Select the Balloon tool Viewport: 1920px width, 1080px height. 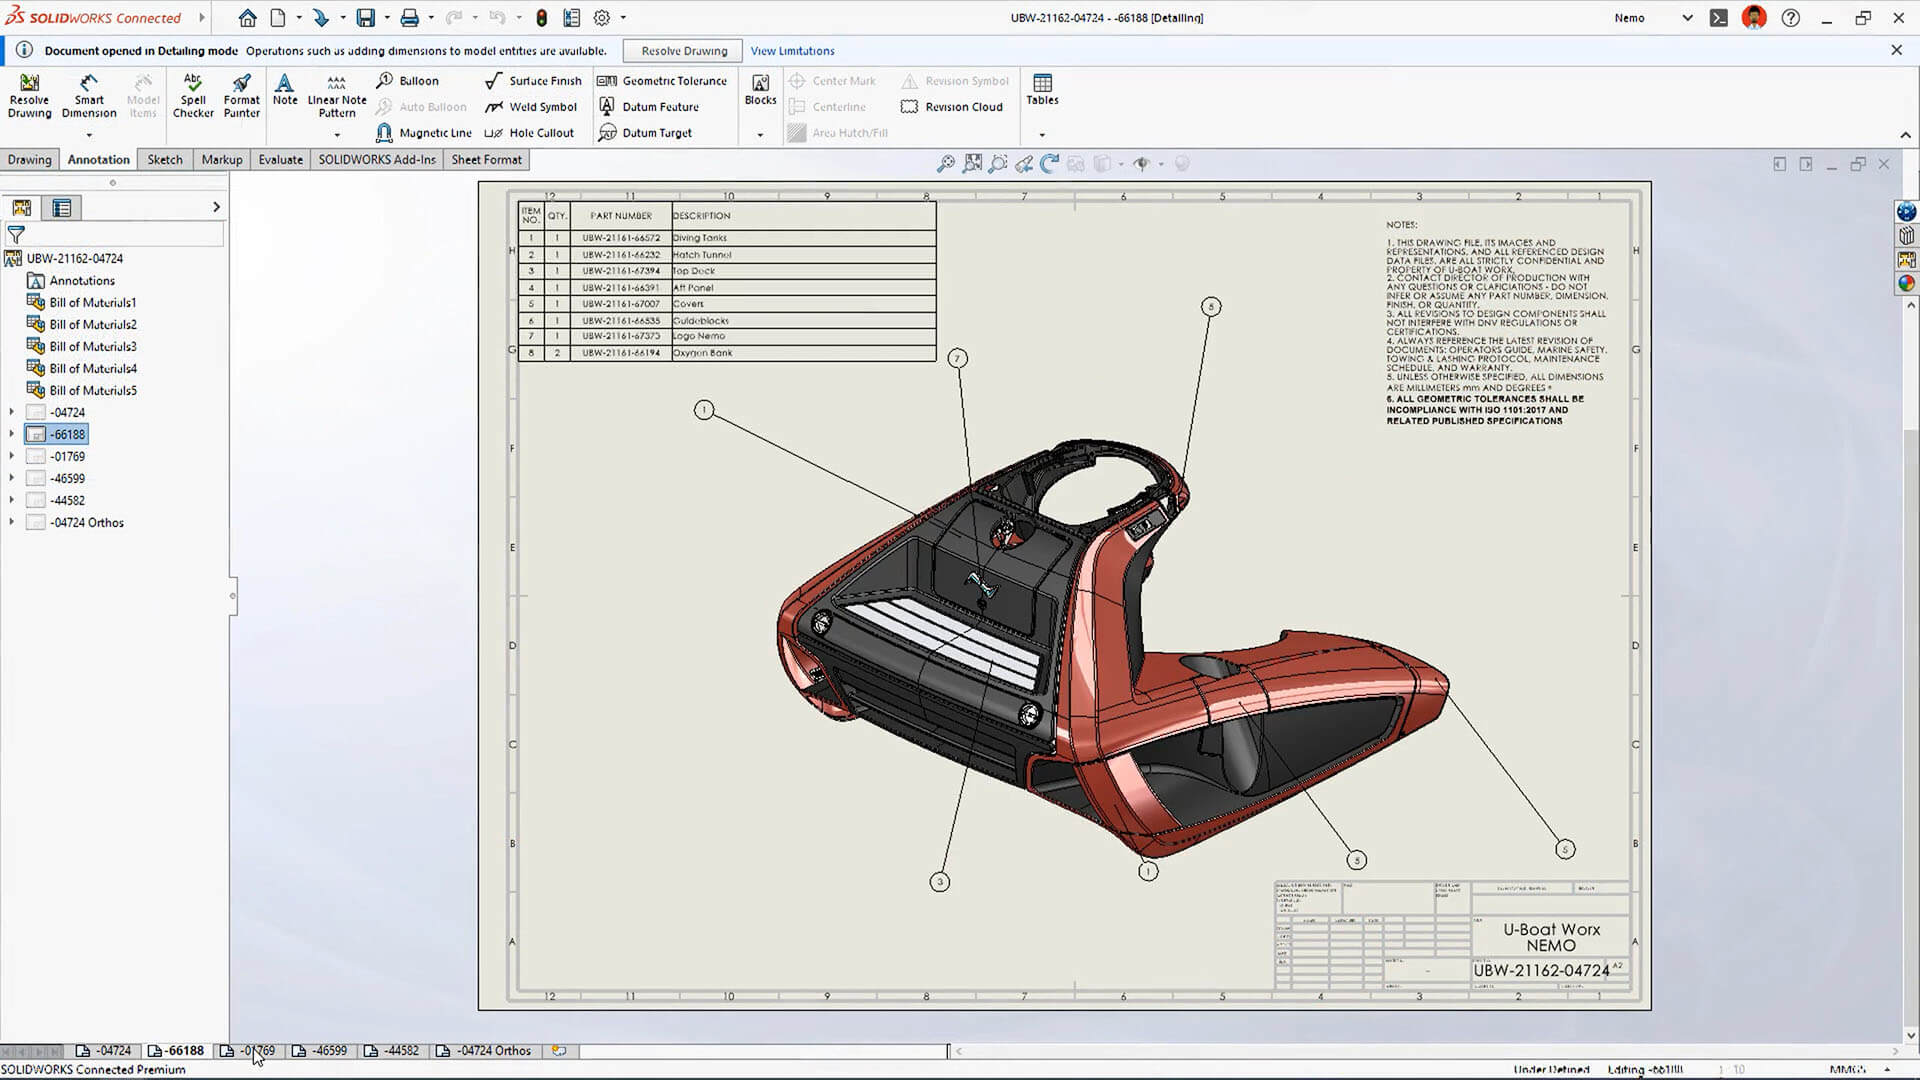407,81
